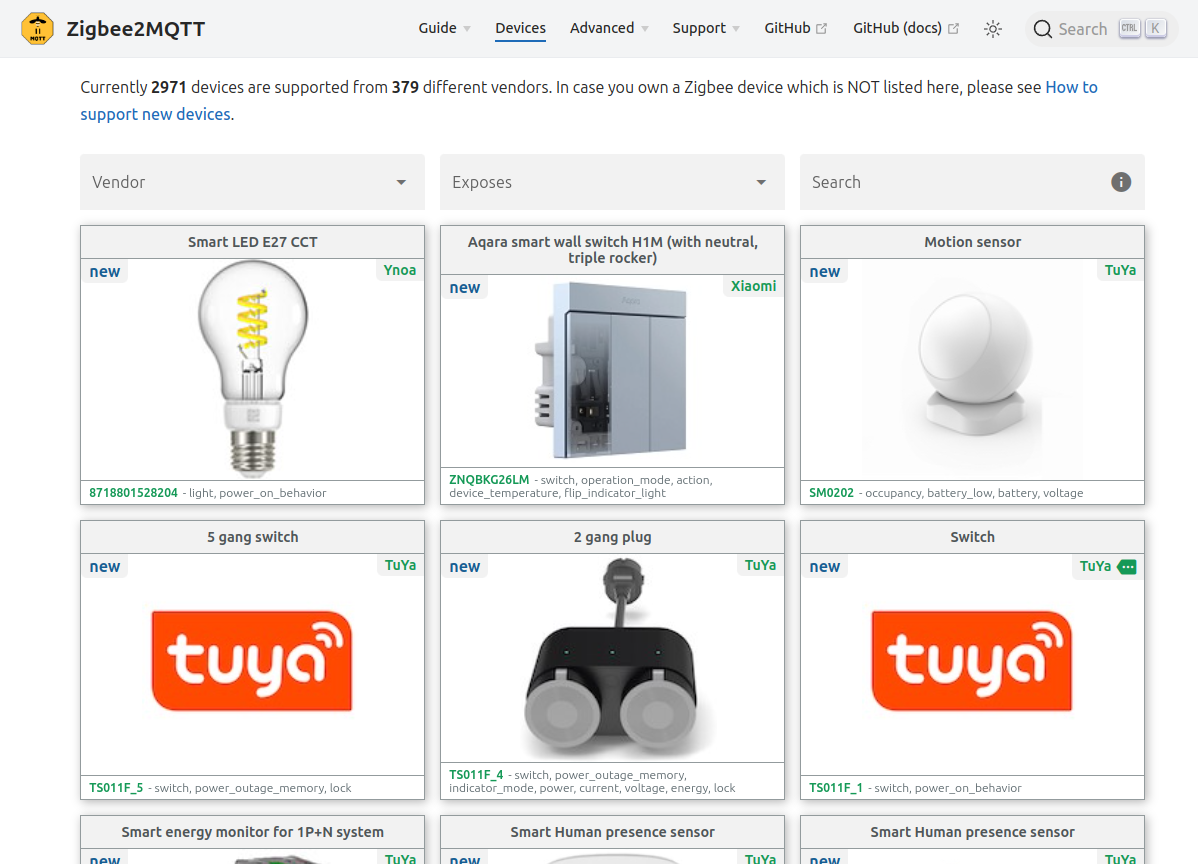Open the Aqara wall switch H1M image
This screenshot has width=1198, height=864.
coord(612,371)
